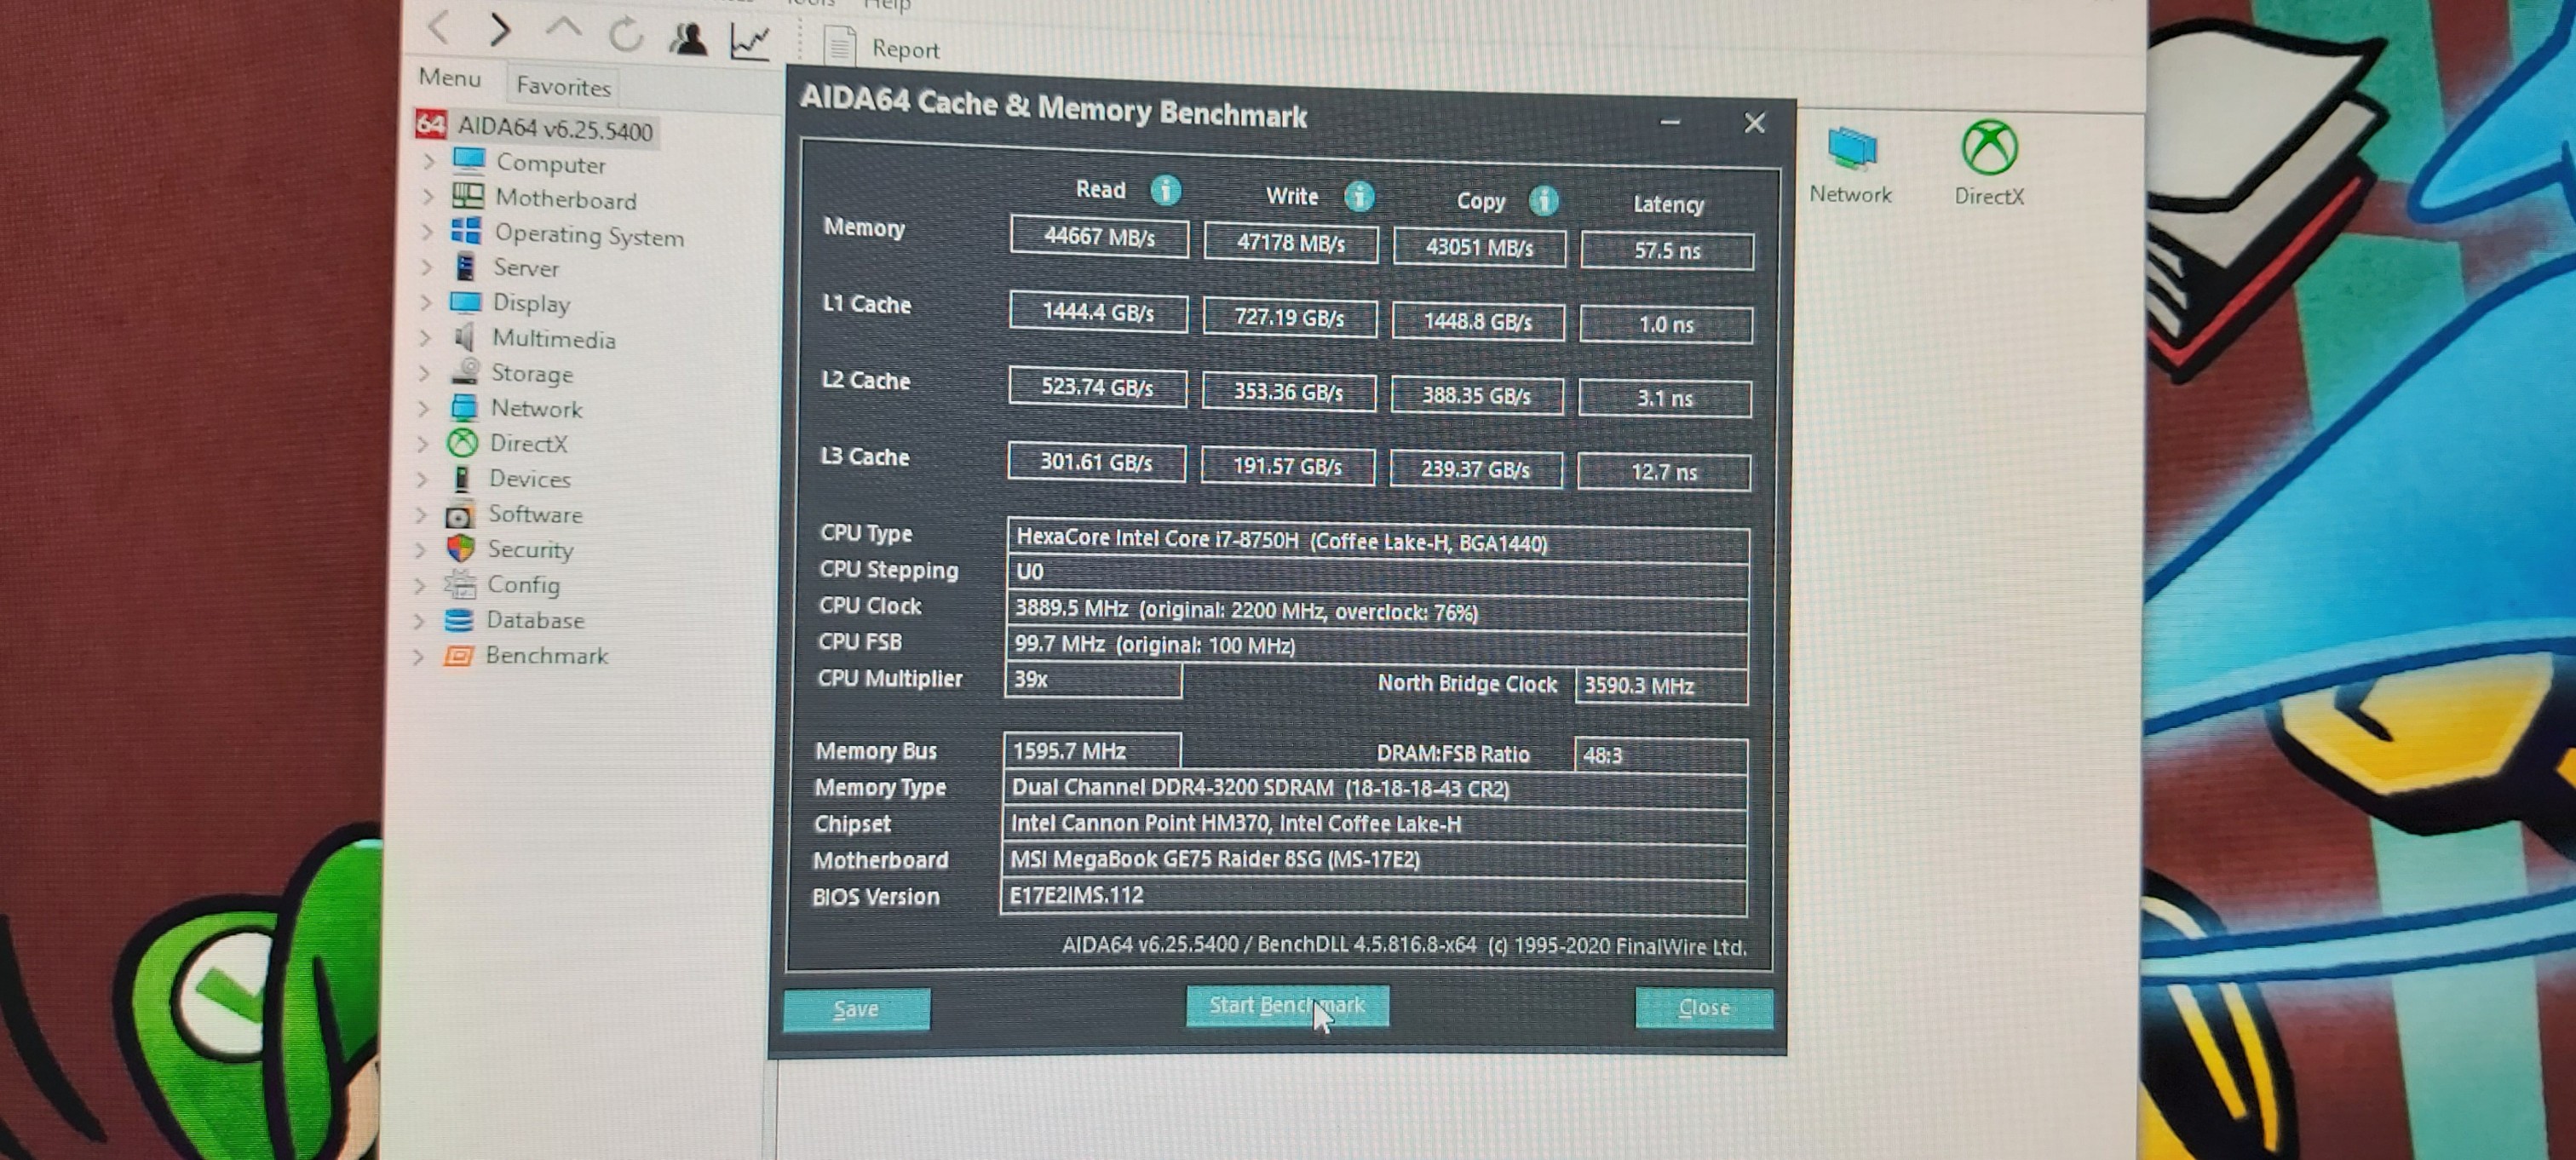Viewport: 2576px width, 1160px height.
Task: Click the Save button
Action: (856, 1009)
